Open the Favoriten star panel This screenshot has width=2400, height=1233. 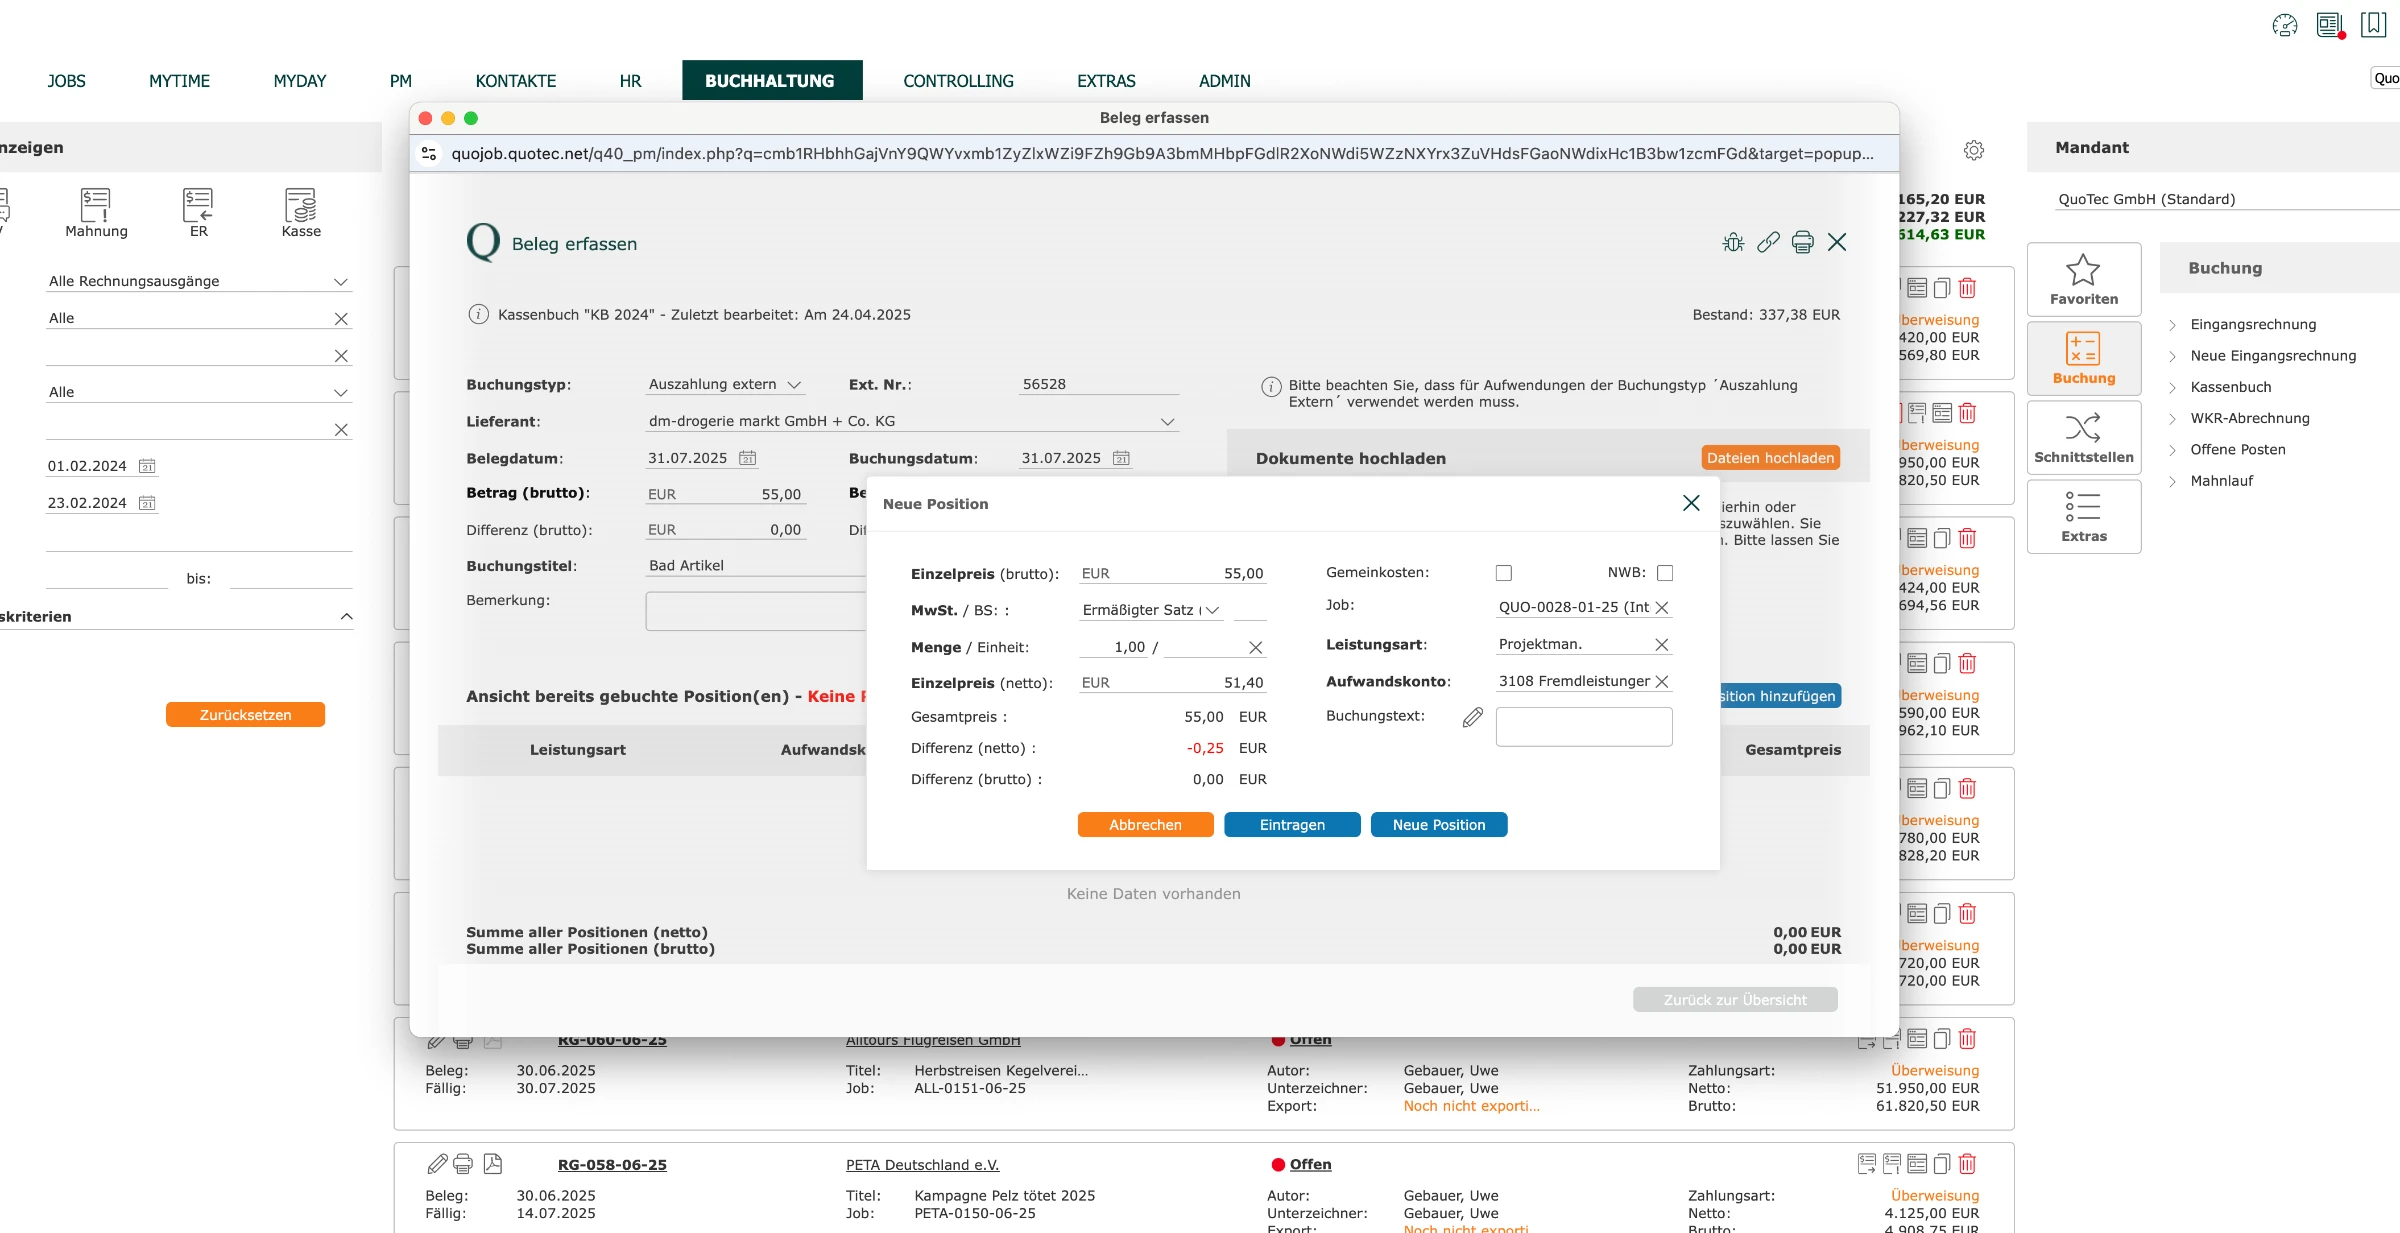[x=2084, y=279]
